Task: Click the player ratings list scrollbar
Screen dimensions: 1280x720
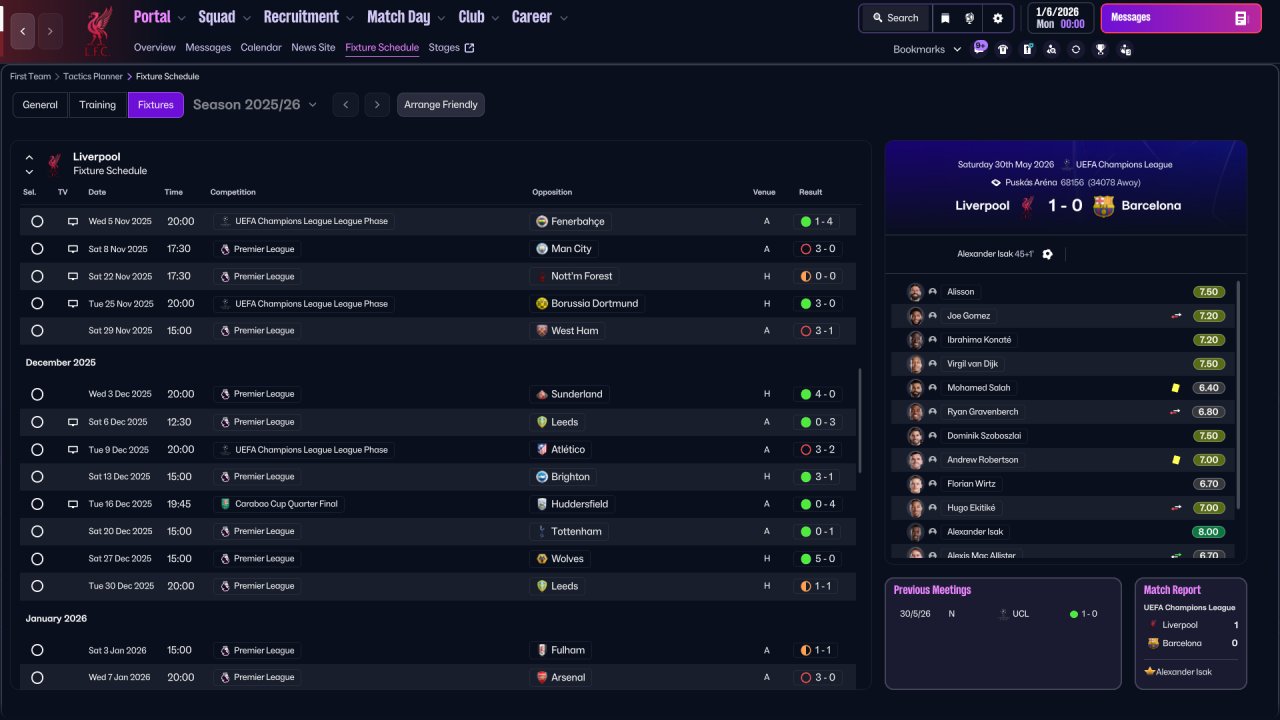Action: pyautogui.click(x=1239, y=396)
